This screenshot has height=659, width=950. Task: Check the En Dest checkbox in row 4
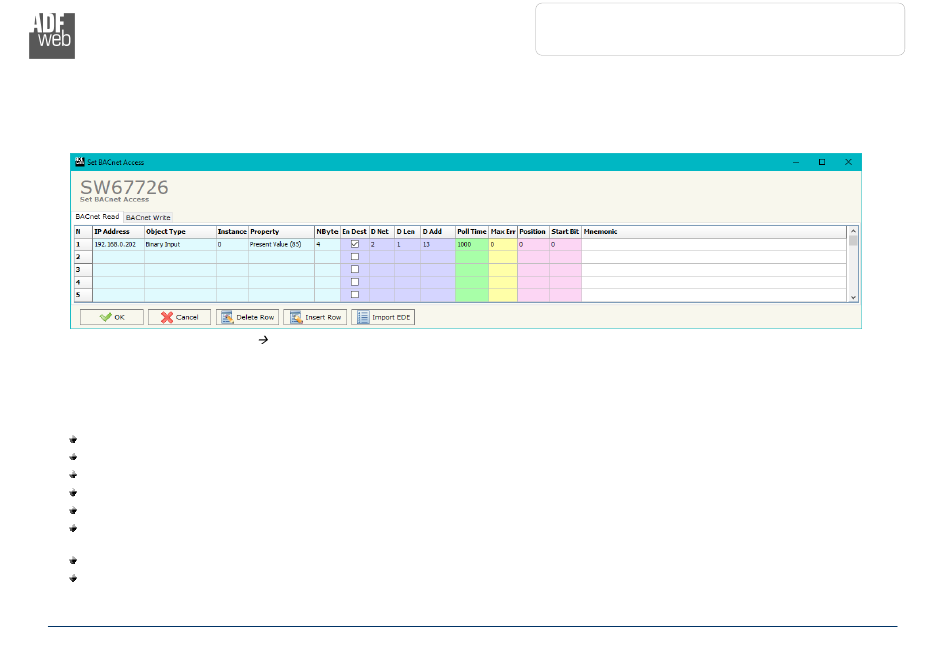coord(355,282)
